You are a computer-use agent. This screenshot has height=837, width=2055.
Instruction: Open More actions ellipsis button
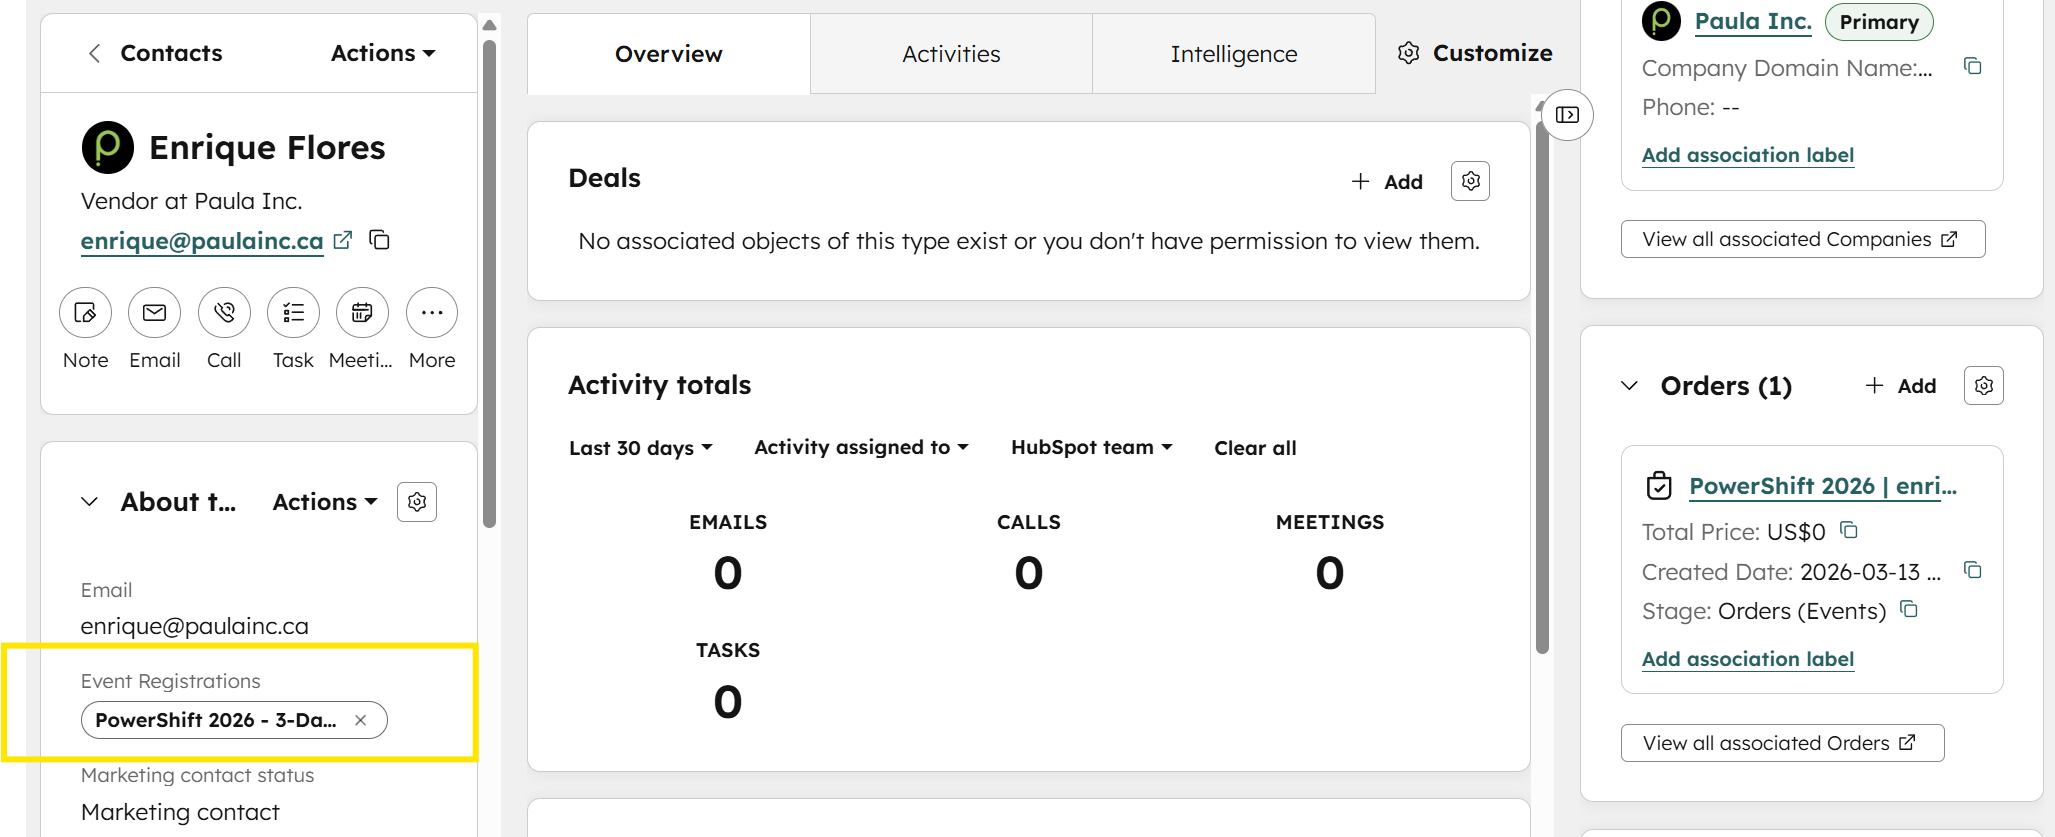(432, 313)
